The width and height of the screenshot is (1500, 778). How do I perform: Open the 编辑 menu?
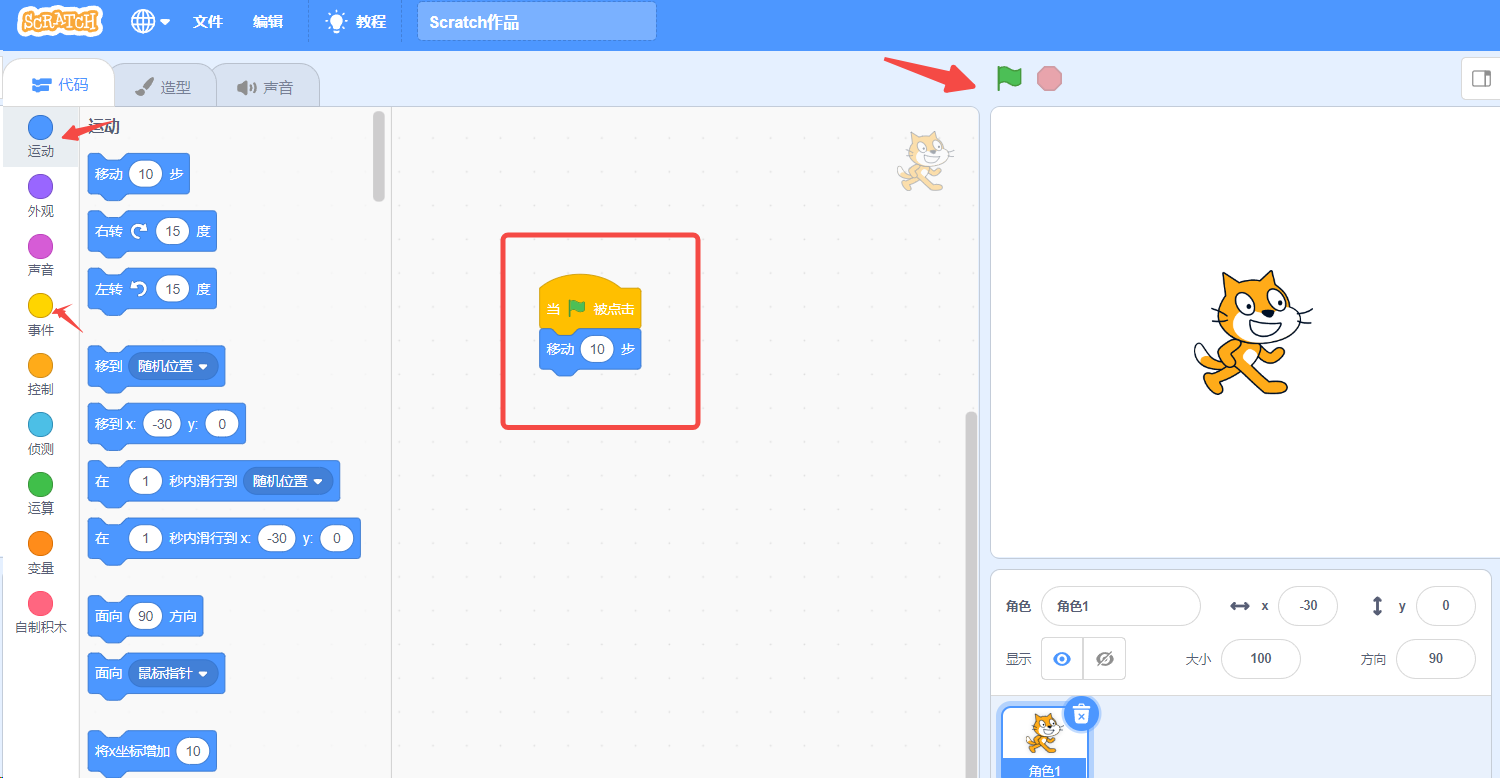tap(268, 21)
